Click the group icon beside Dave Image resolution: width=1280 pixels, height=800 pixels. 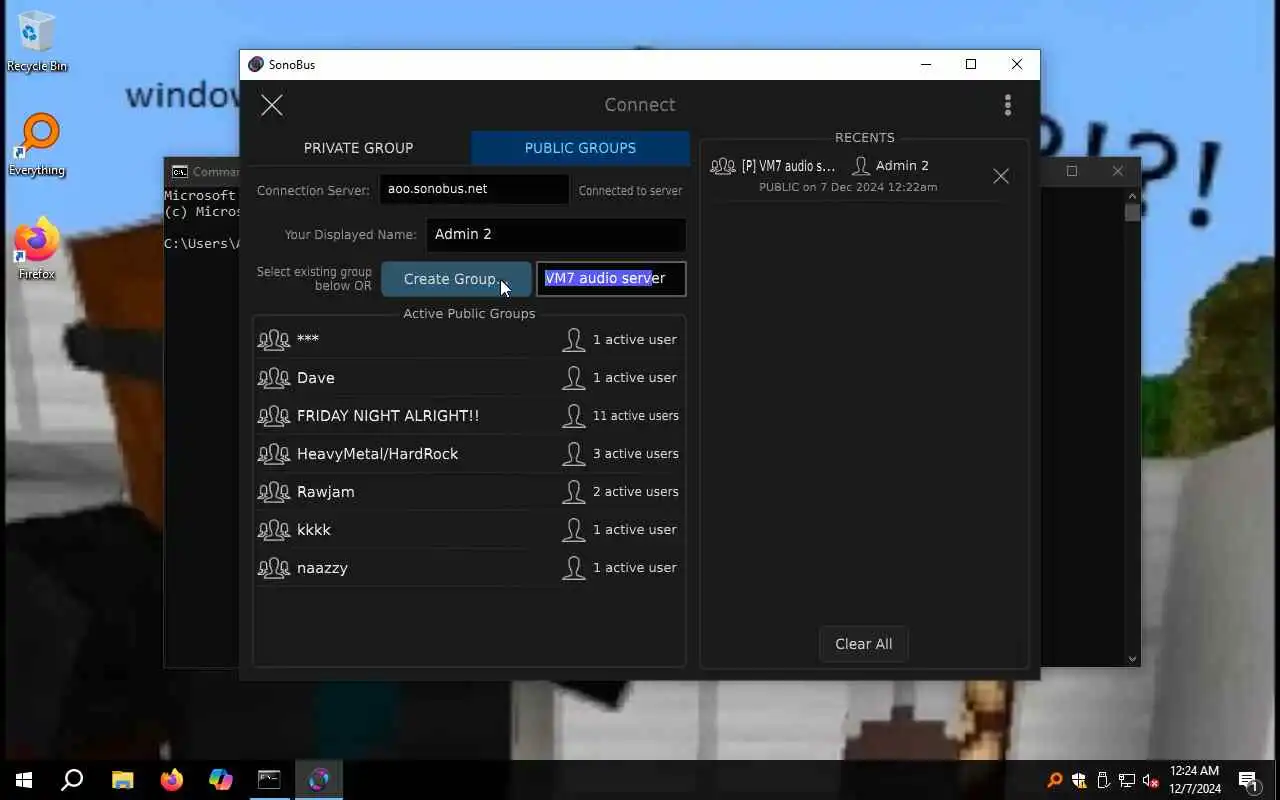(x=274, y=378)
